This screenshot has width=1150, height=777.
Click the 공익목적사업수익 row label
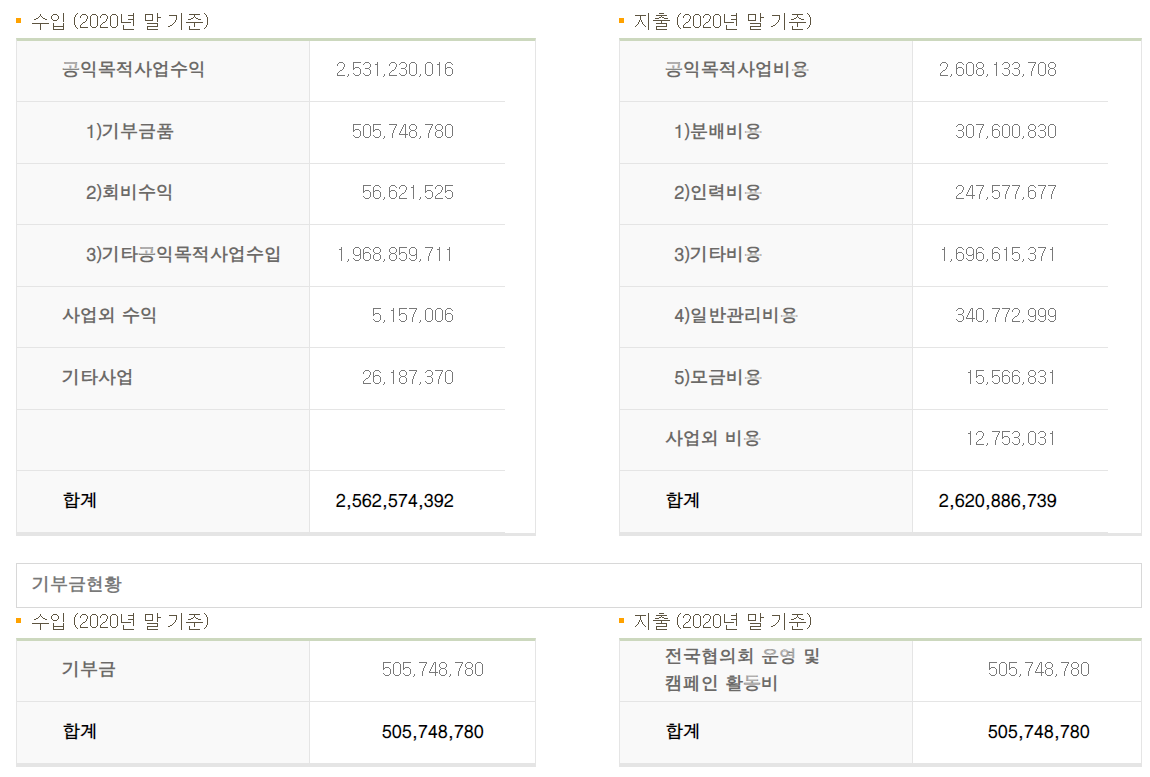coord(133,70)
